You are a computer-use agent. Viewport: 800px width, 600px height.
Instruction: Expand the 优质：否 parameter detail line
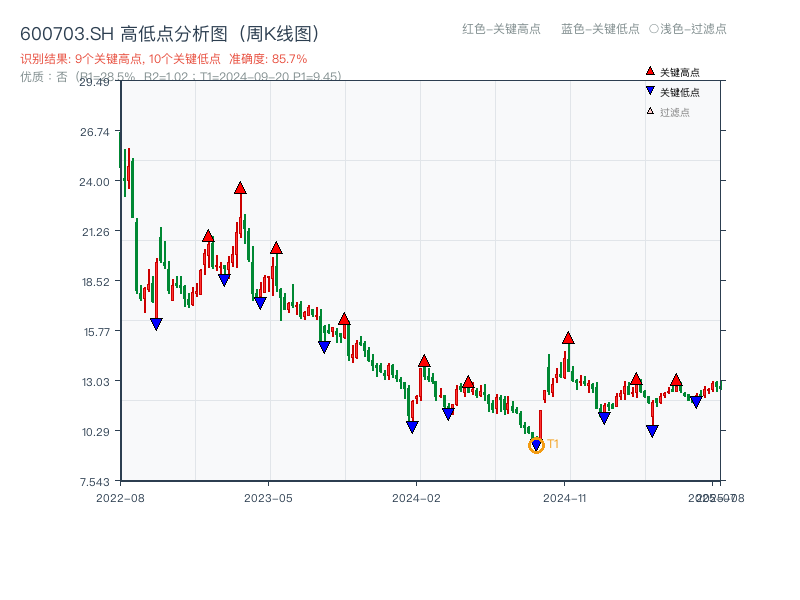point(40,76)
